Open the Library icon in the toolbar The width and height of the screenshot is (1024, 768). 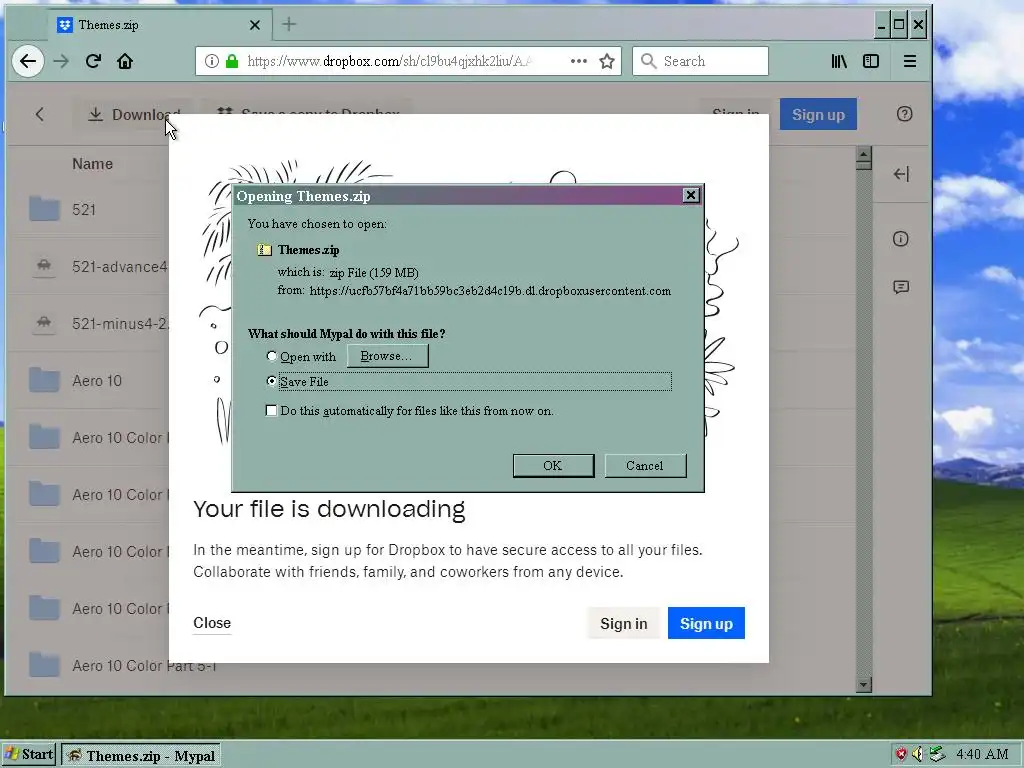point(839,61)
